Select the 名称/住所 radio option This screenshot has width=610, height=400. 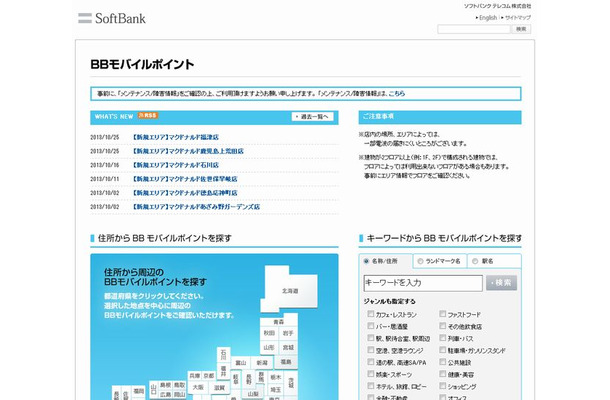[366, 261]
